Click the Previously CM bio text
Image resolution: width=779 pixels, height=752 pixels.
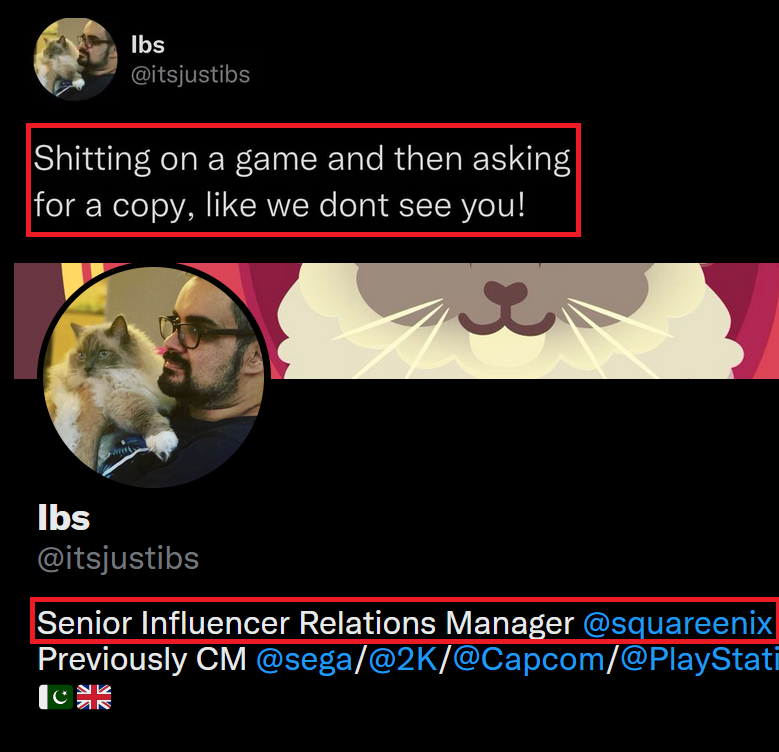142,660
